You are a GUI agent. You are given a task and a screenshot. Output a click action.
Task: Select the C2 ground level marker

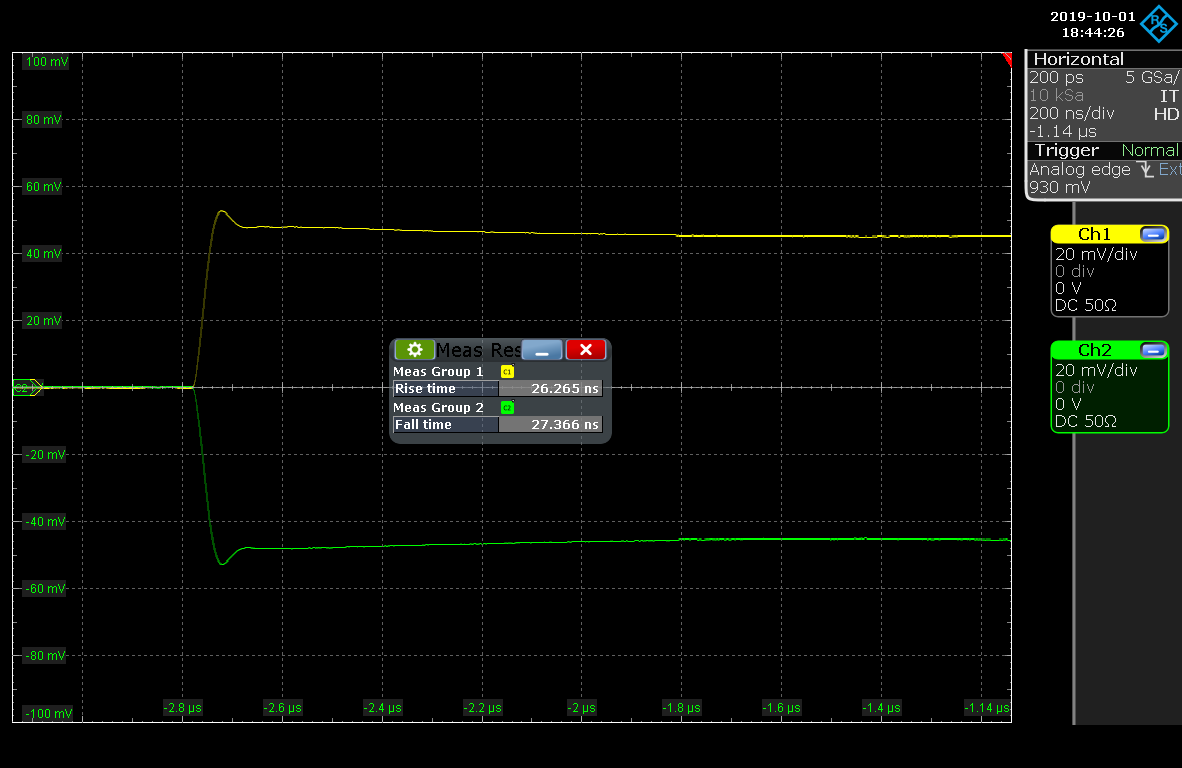(27, 388)
